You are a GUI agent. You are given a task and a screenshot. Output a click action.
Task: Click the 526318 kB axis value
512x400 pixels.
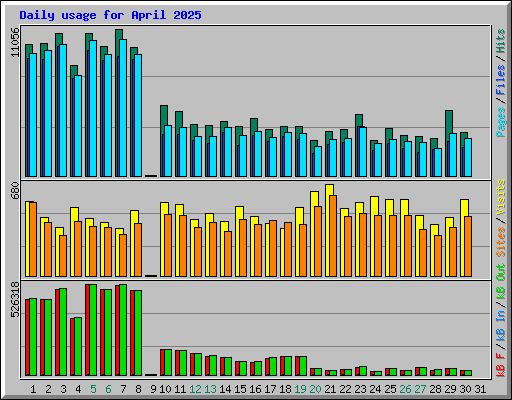(x=15, y=300)
